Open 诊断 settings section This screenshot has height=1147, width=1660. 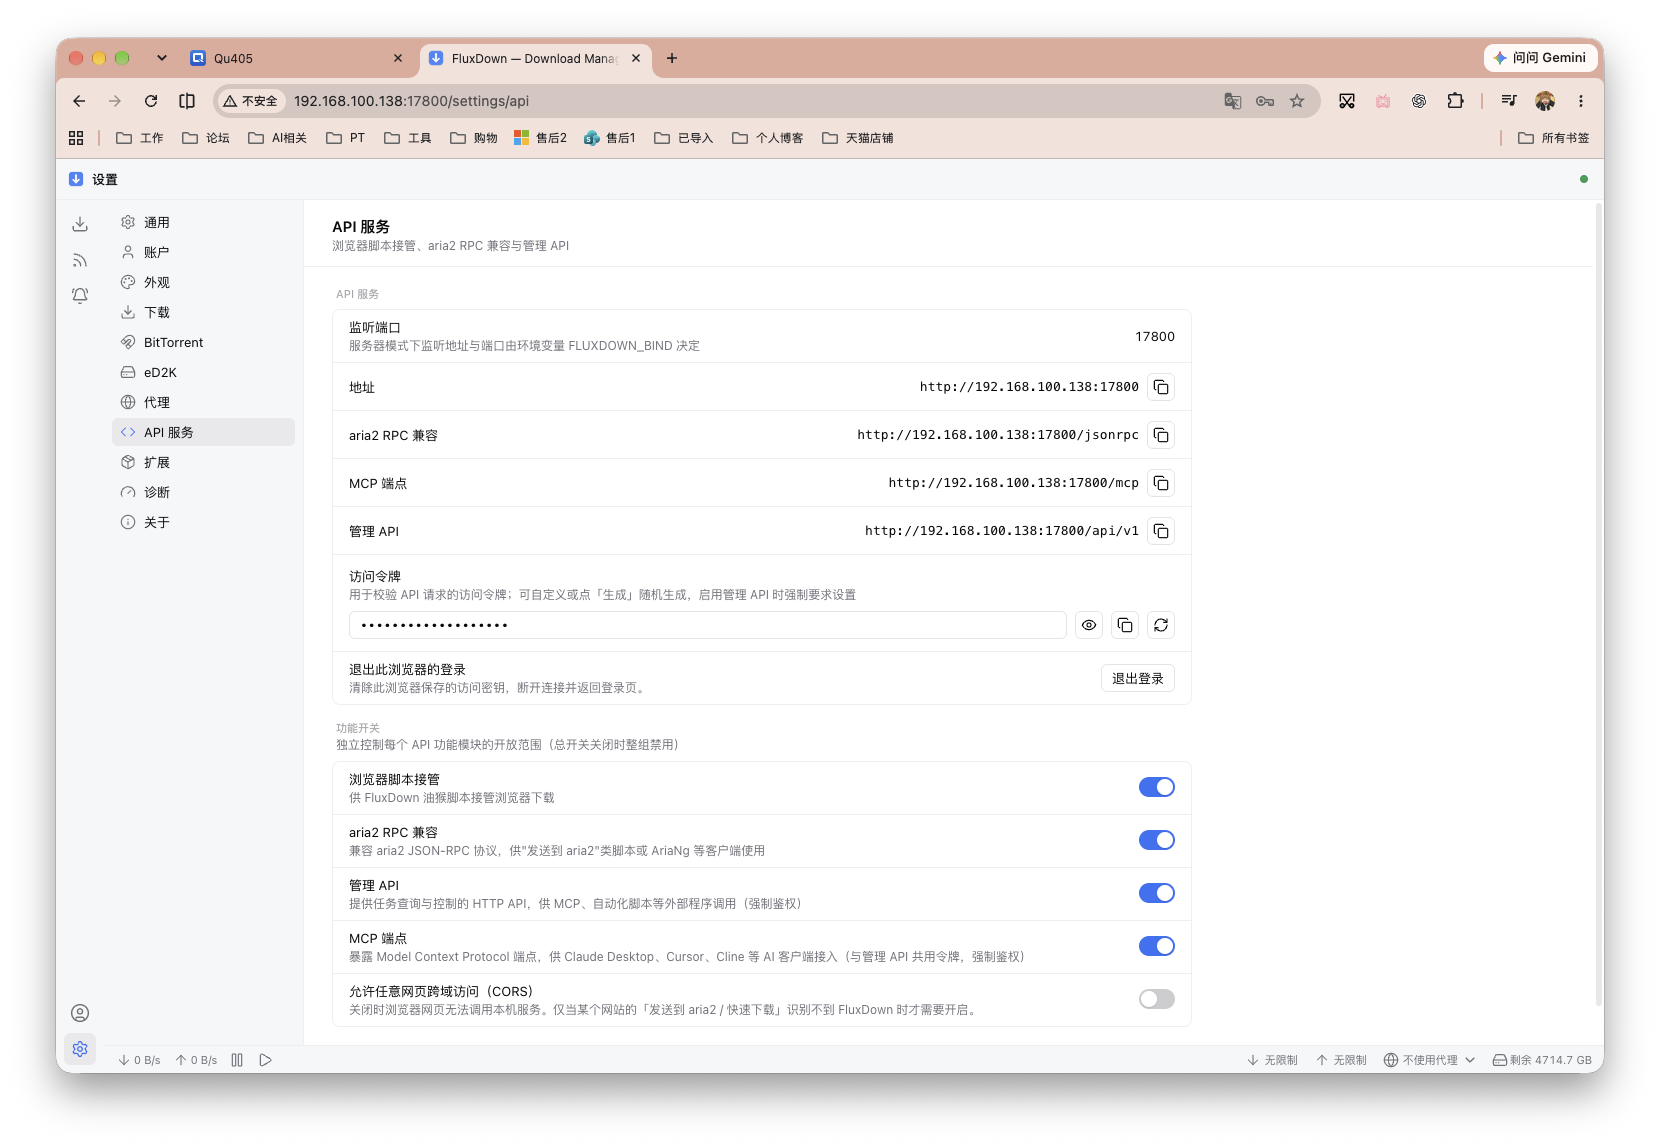204,492
